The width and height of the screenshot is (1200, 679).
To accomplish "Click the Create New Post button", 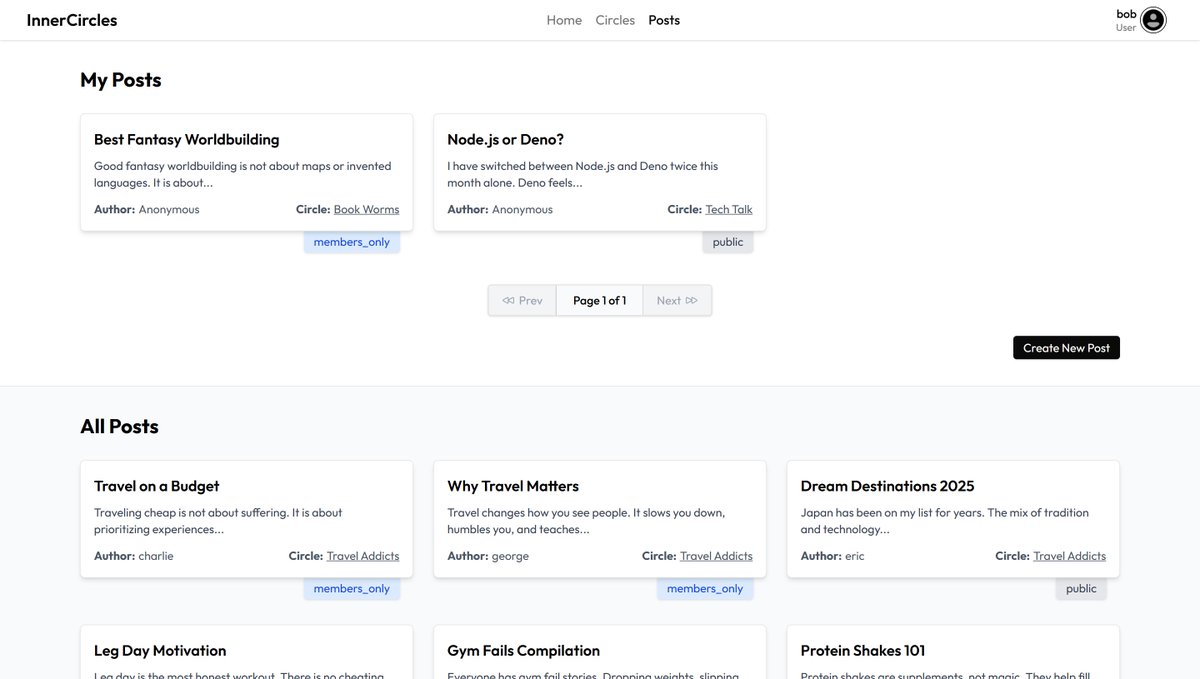I will (x=1066, y=348).
